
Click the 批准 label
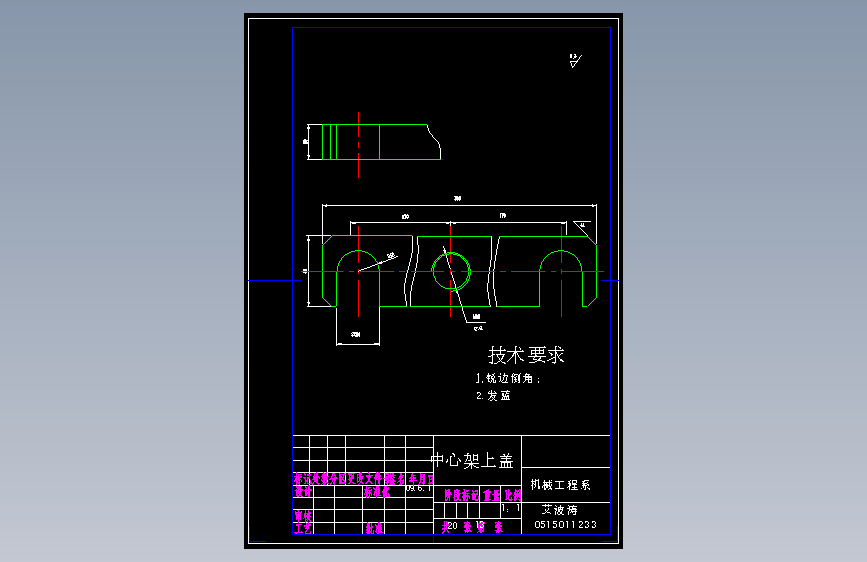coord(374,528)
